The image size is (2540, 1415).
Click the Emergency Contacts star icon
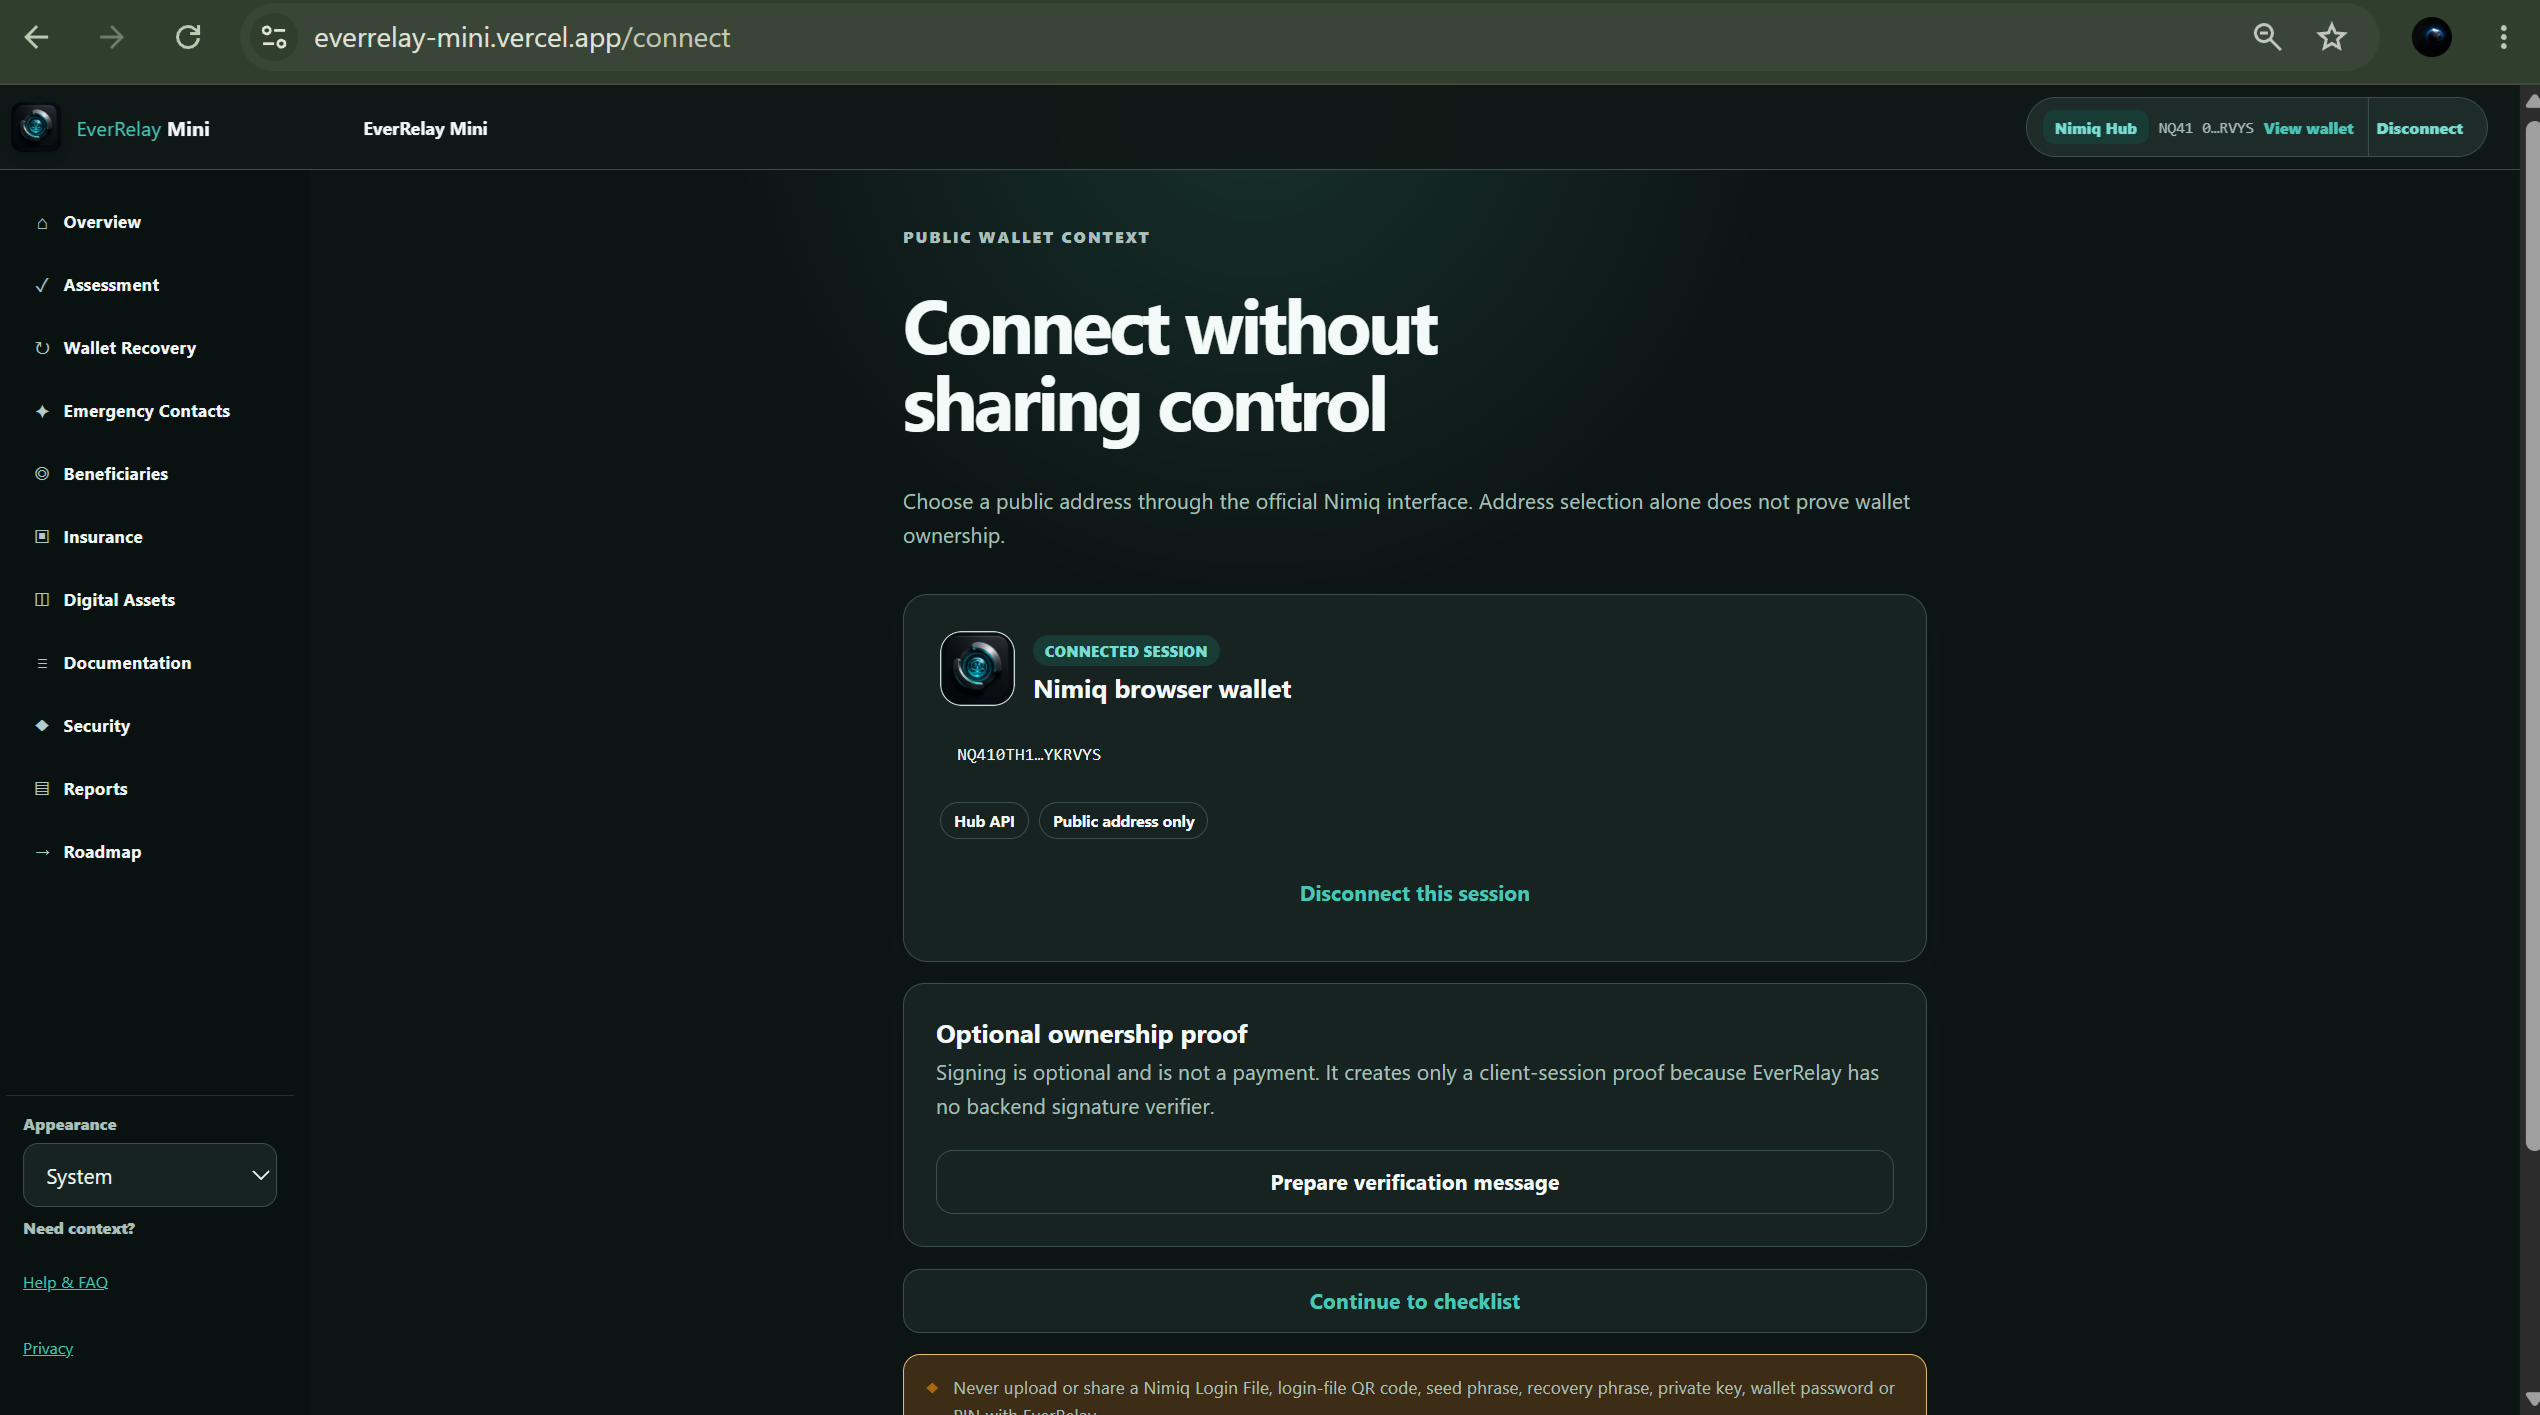tap(42, 411)
